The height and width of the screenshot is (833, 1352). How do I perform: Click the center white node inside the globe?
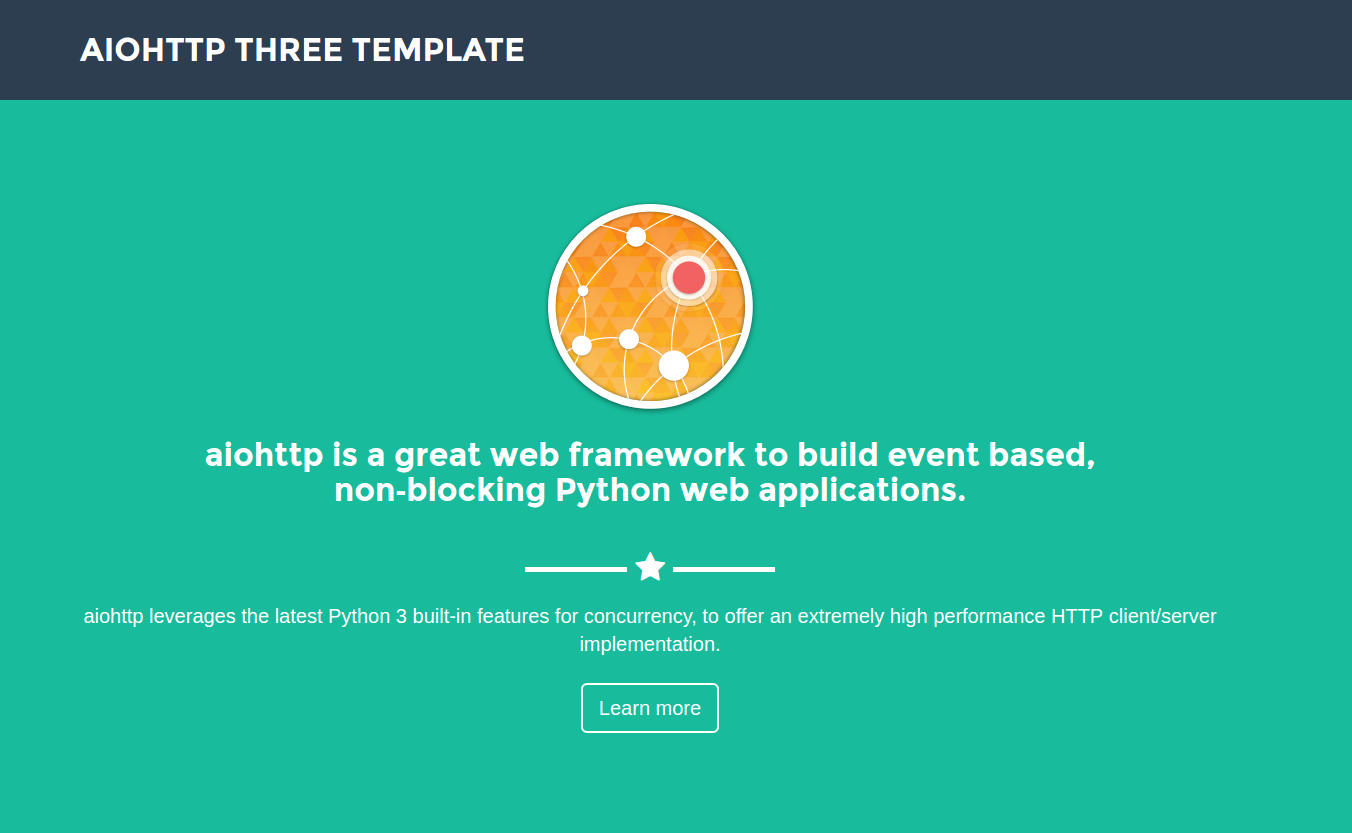pos(630,339)
